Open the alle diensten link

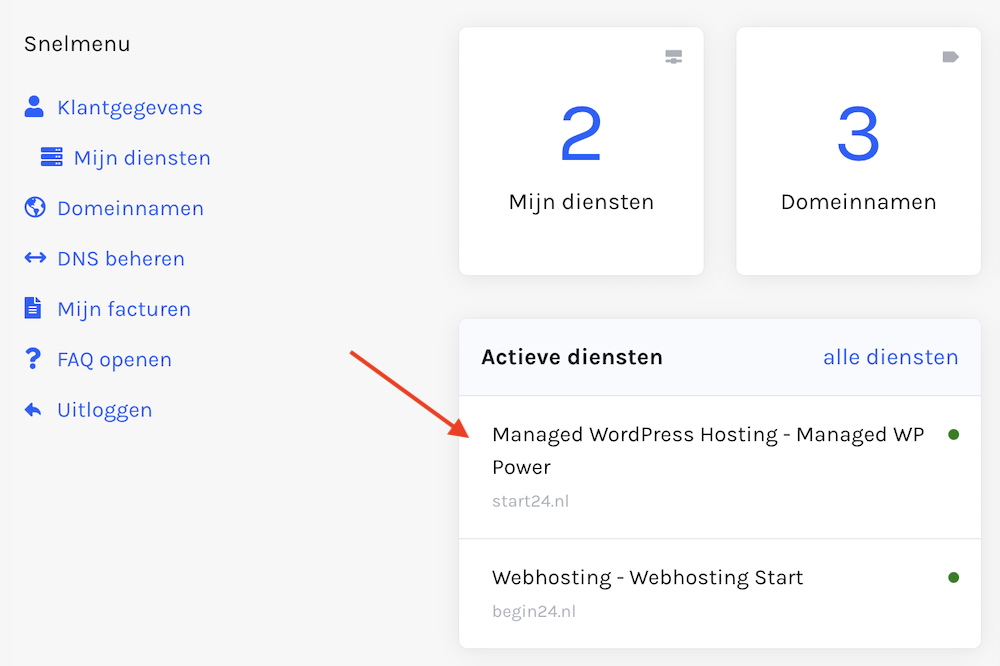890,357
